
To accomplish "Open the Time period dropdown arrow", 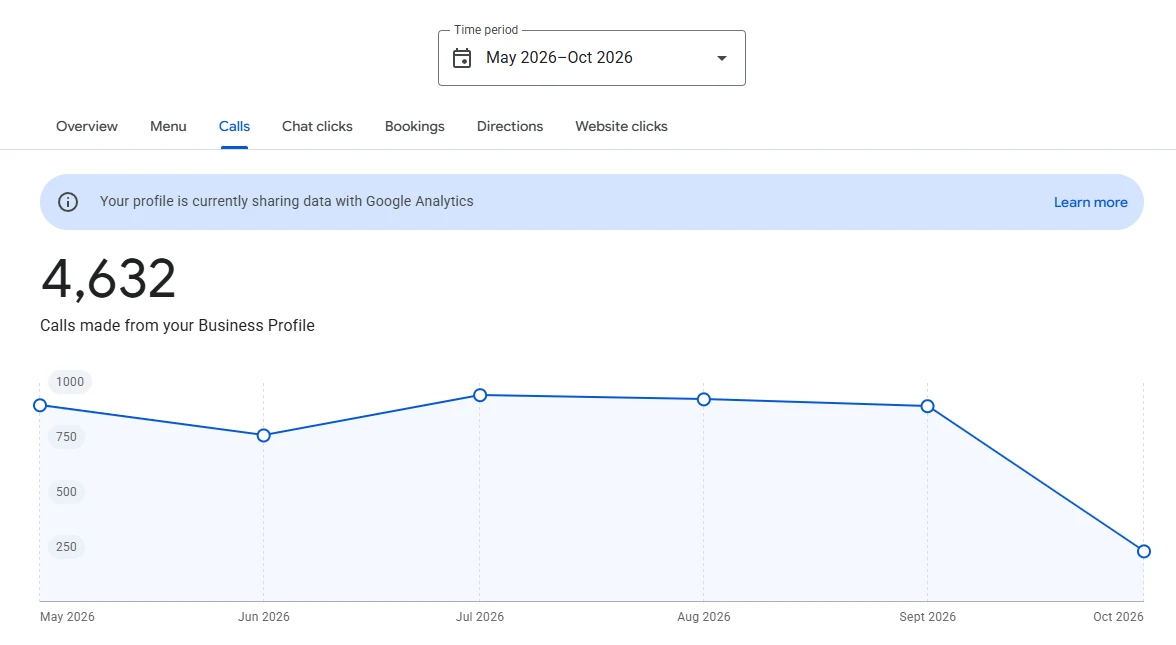I will tap(722, 58).
